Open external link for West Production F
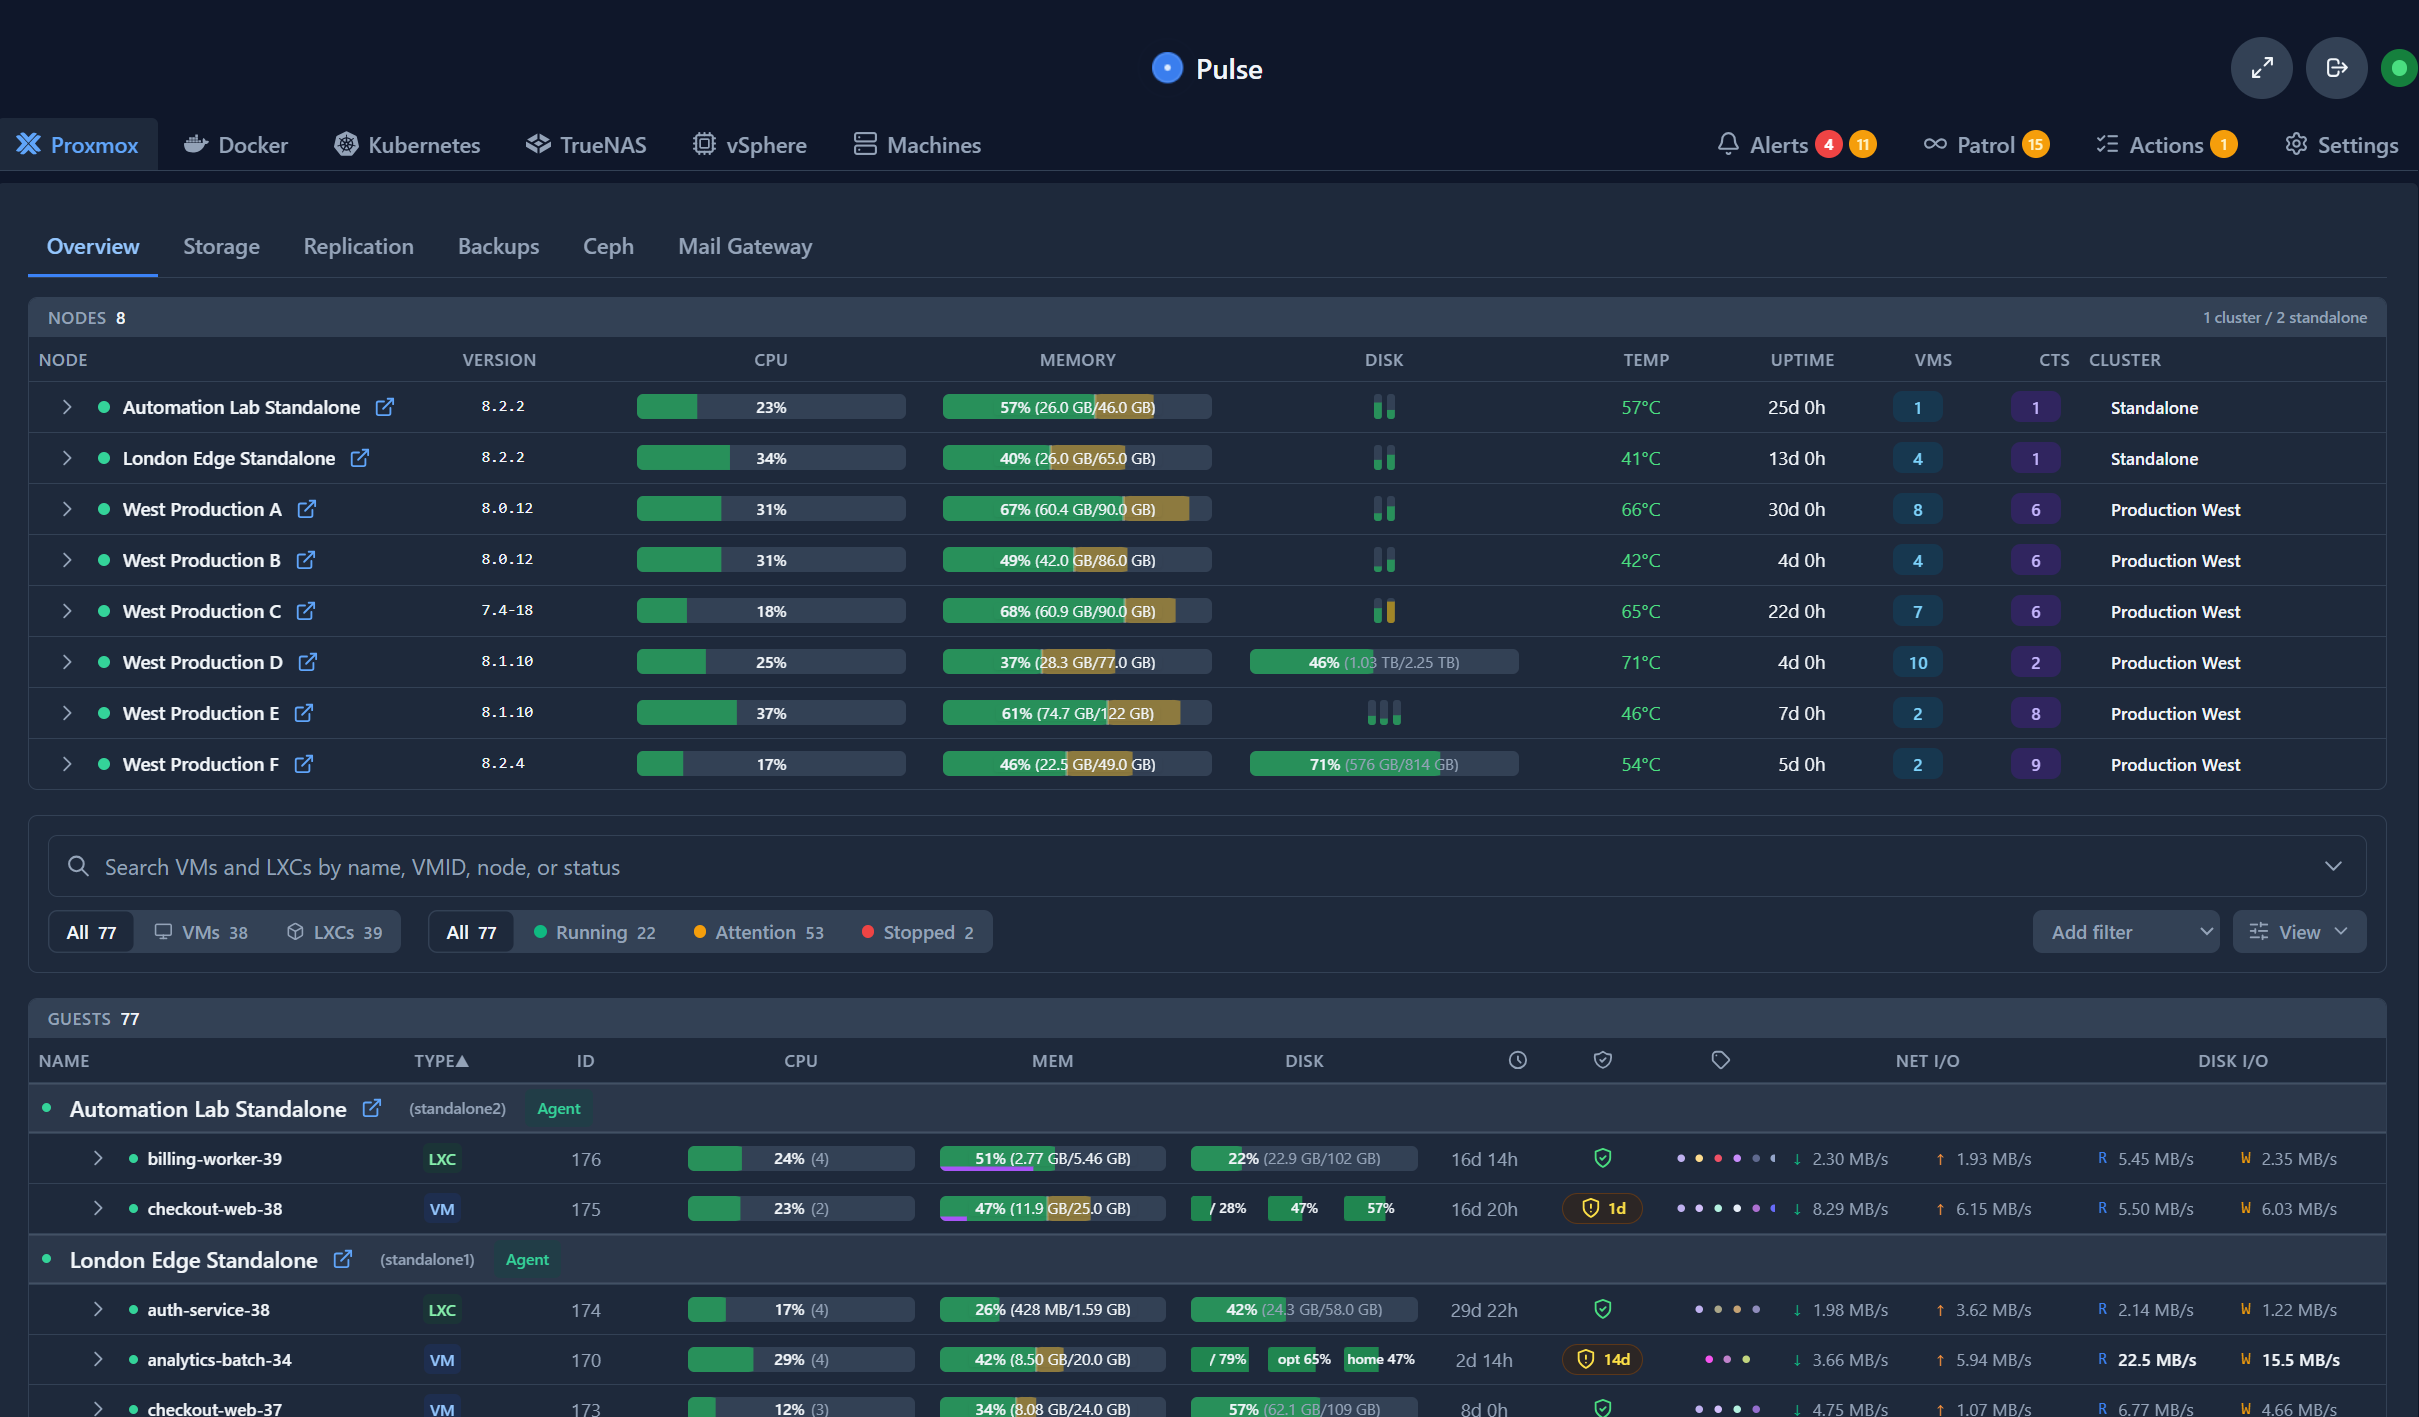The image size is (2419, 1417). 304,764
